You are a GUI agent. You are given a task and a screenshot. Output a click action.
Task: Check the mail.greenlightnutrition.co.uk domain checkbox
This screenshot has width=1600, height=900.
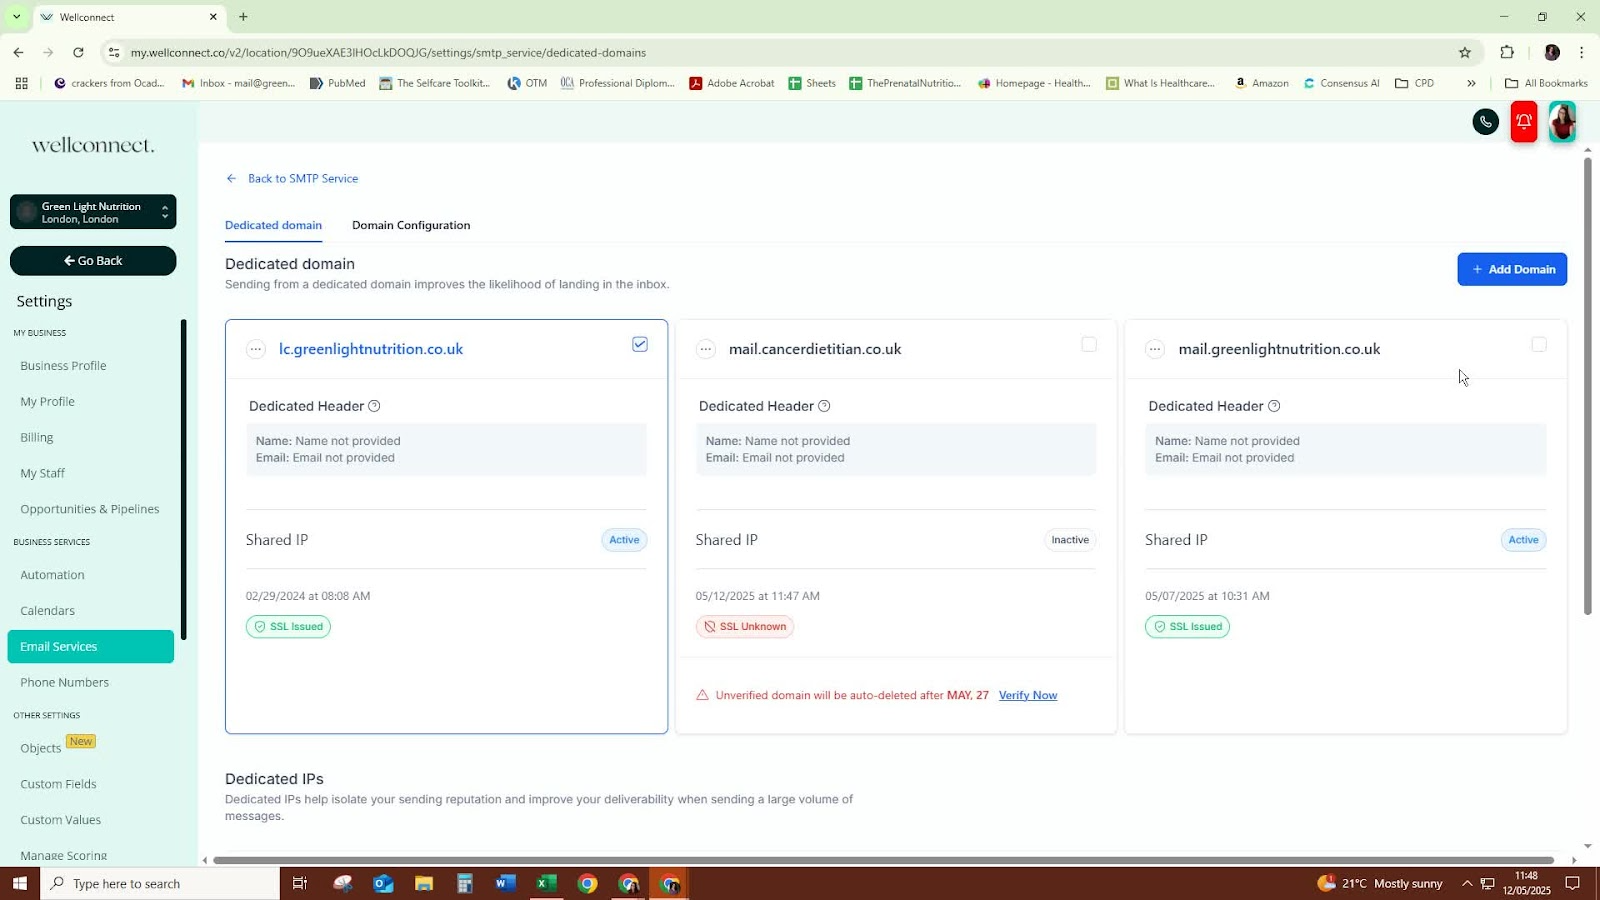(1539, 344)
